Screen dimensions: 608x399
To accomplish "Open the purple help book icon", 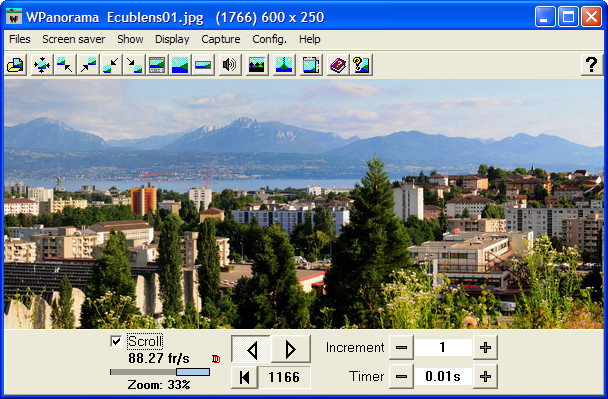I will [x=338, y=65].
